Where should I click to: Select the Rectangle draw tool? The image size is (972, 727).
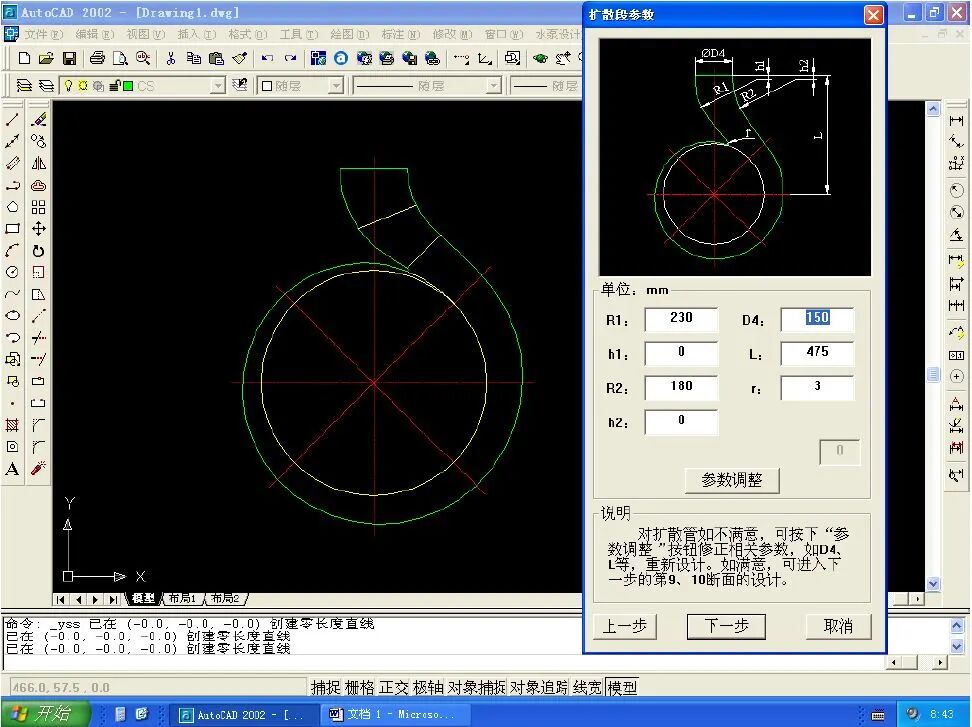[x=12, y=229]
